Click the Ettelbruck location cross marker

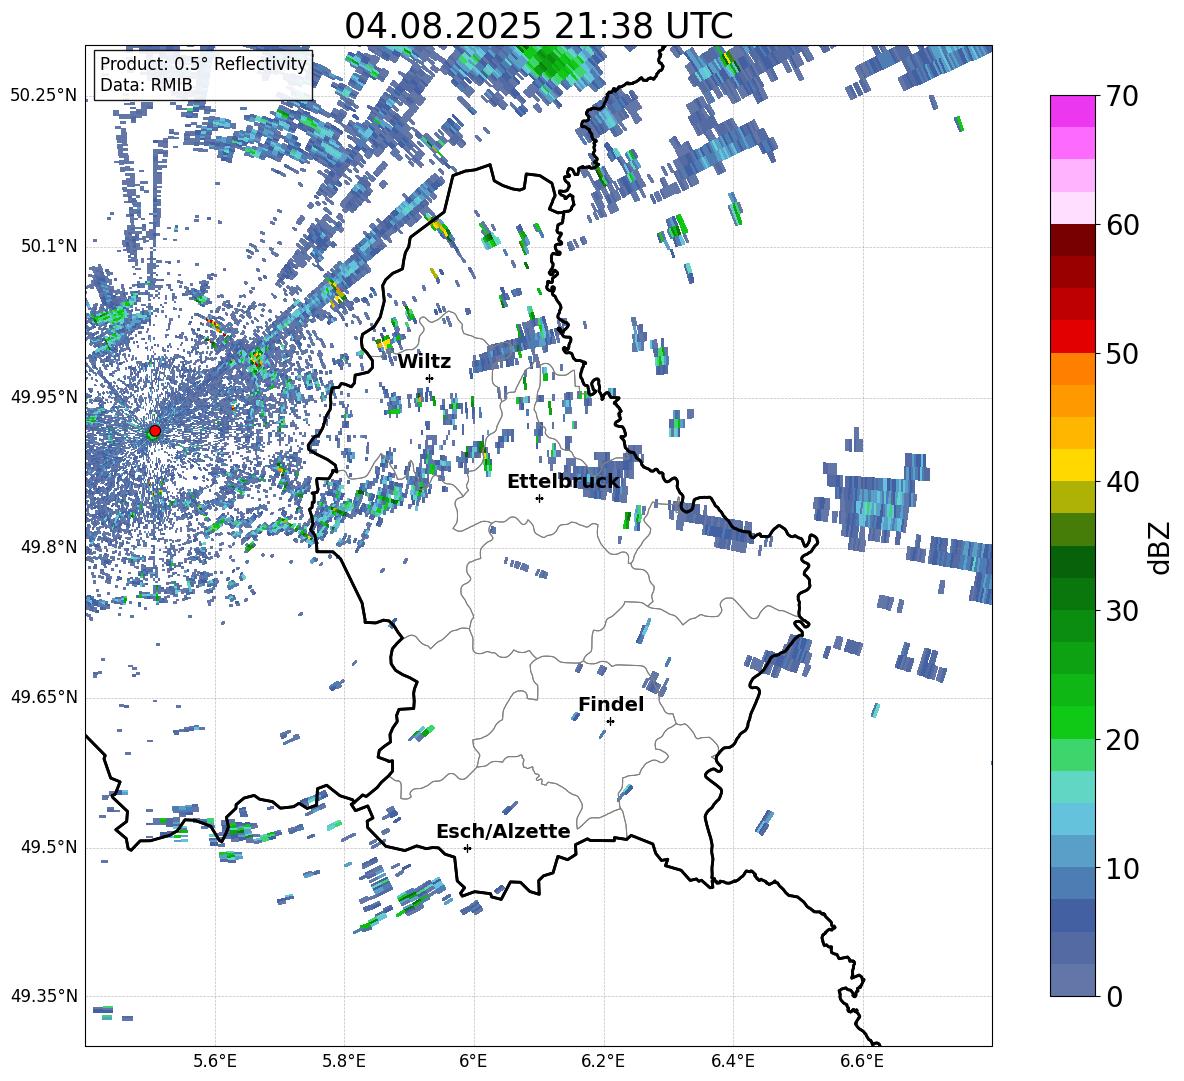click(x=539, y=498)
